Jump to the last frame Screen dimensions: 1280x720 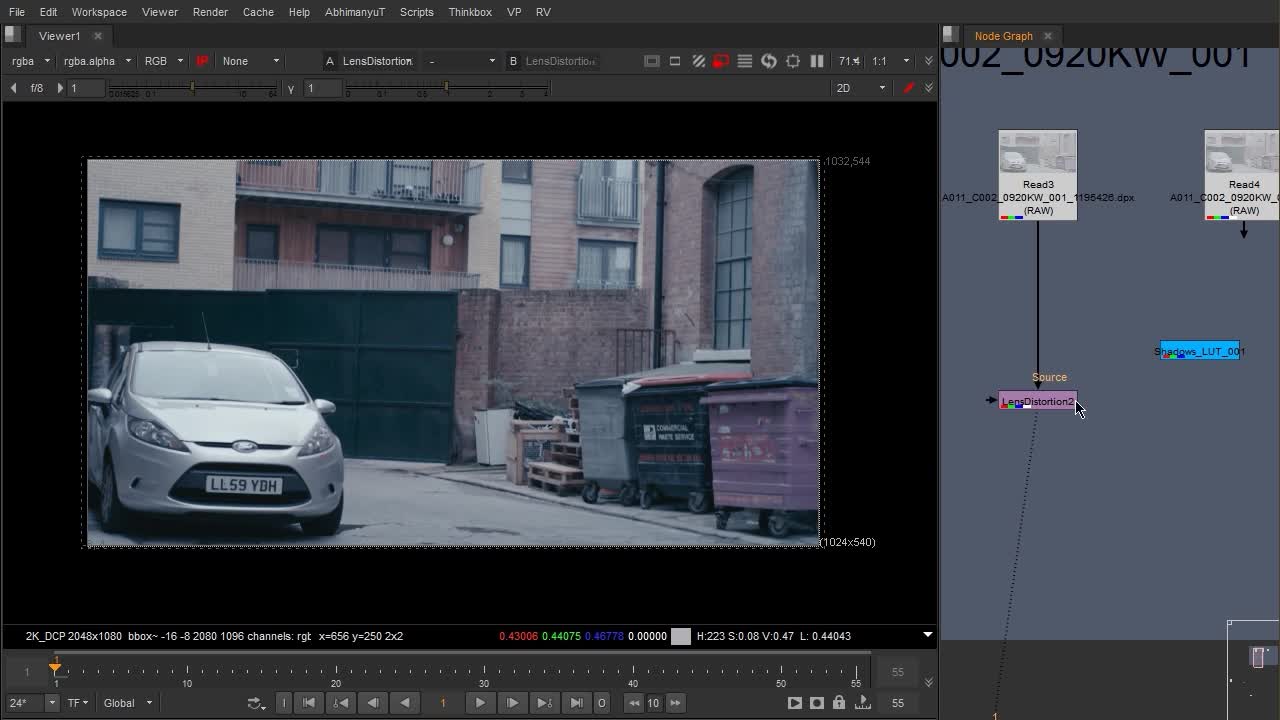576,703
